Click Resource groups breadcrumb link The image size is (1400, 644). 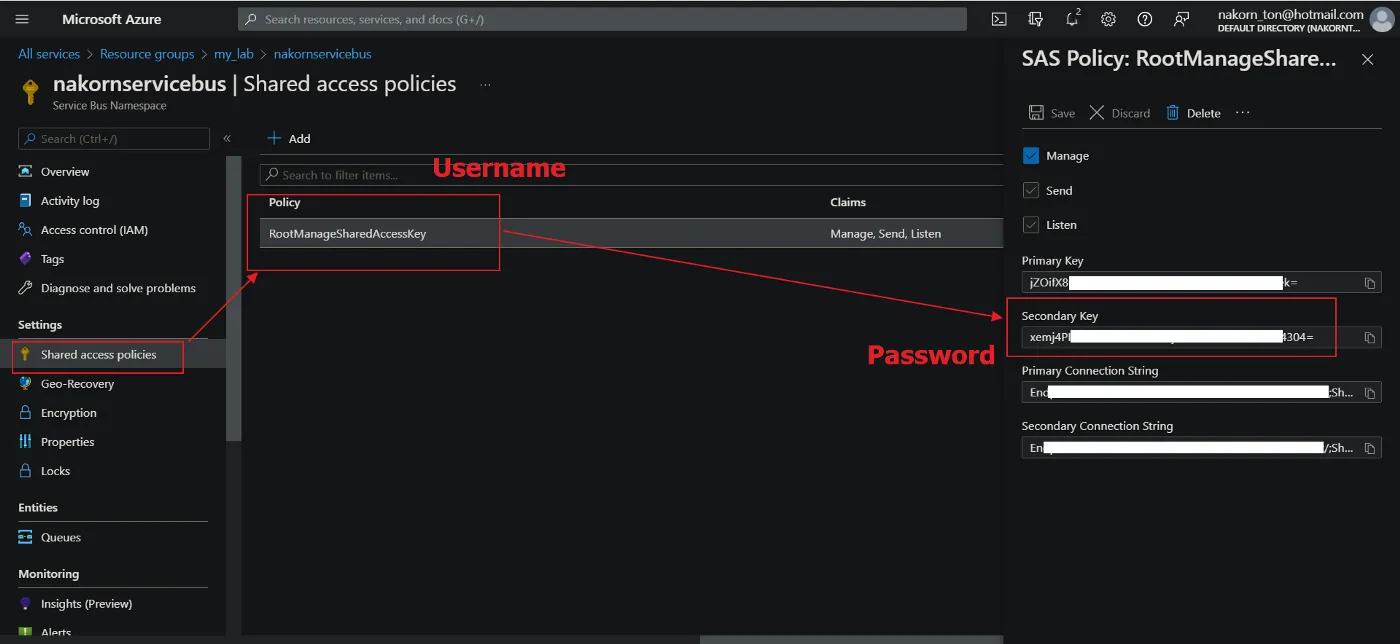(147, 54)
